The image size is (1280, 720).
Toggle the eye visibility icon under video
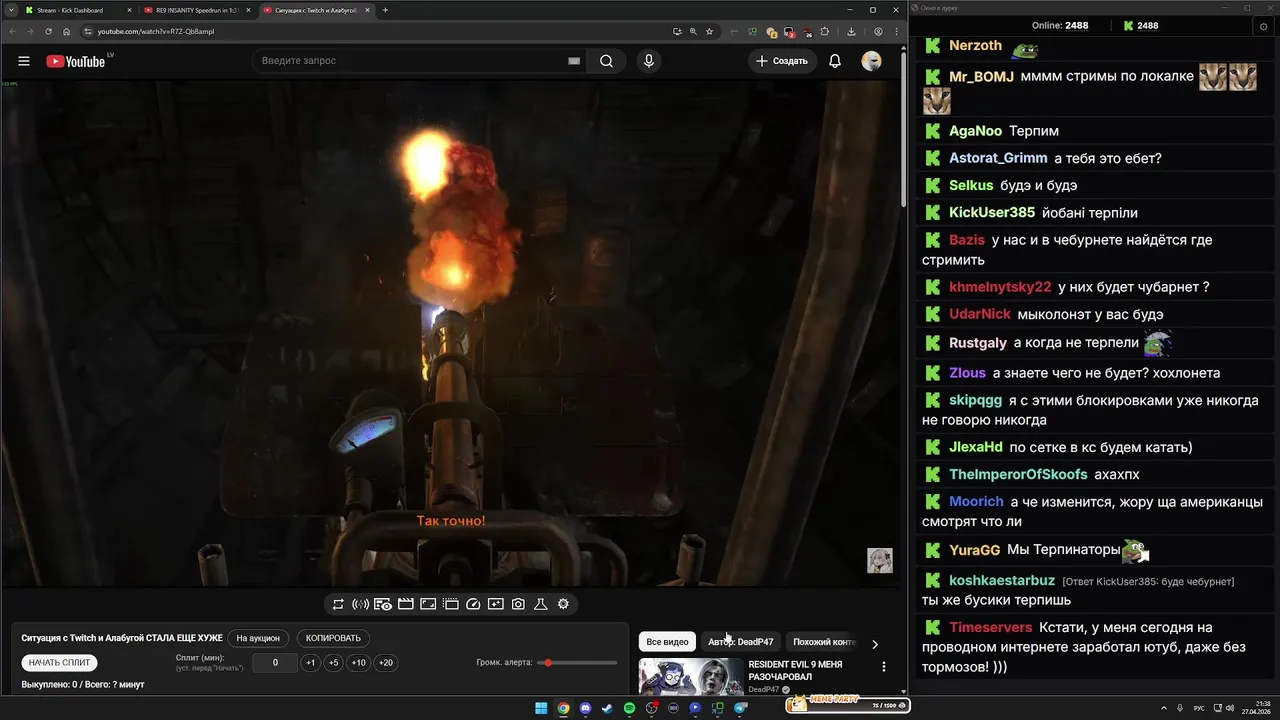[383, 604]
